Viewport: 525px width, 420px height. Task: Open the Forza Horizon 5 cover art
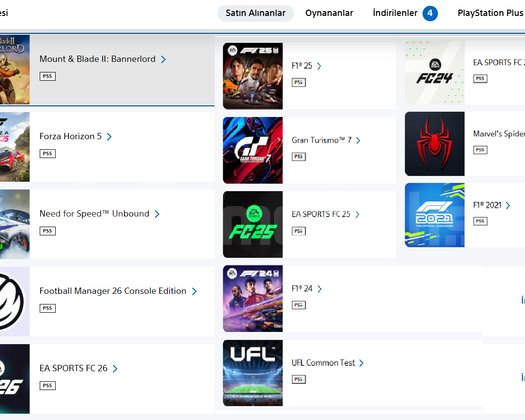(x=15, y=147)
